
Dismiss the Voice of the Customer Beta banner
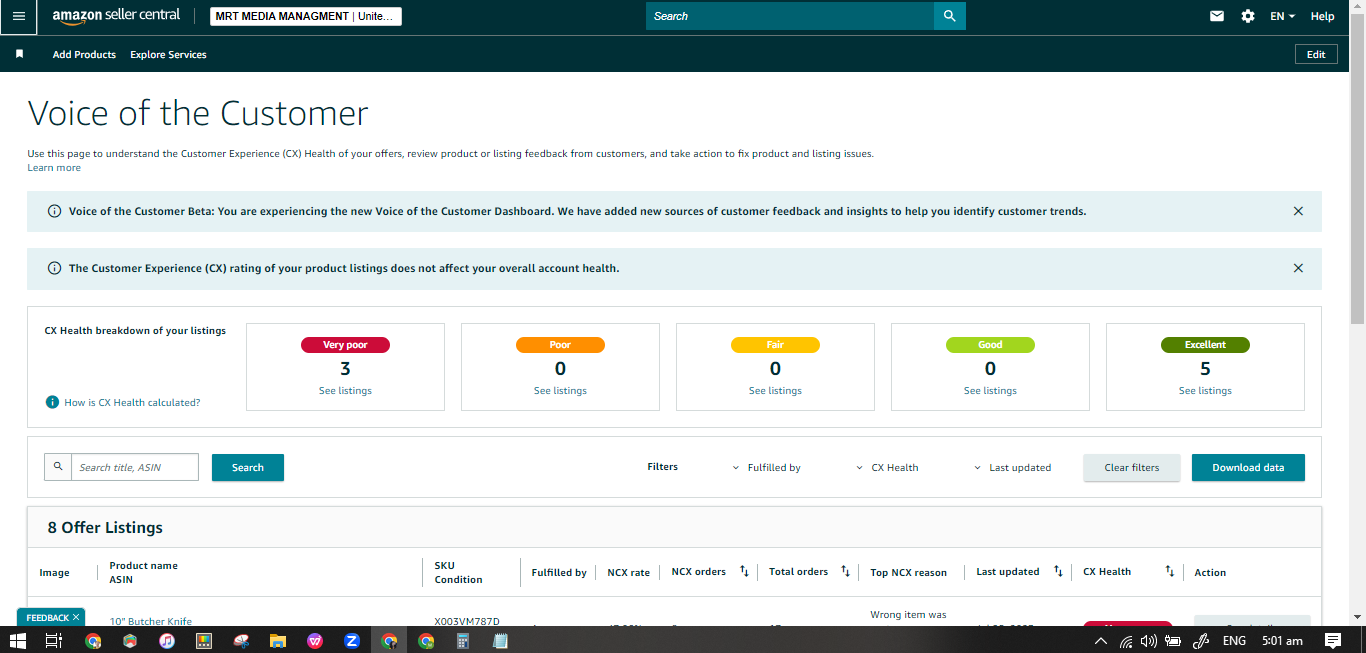click(x=1298, y=211)
